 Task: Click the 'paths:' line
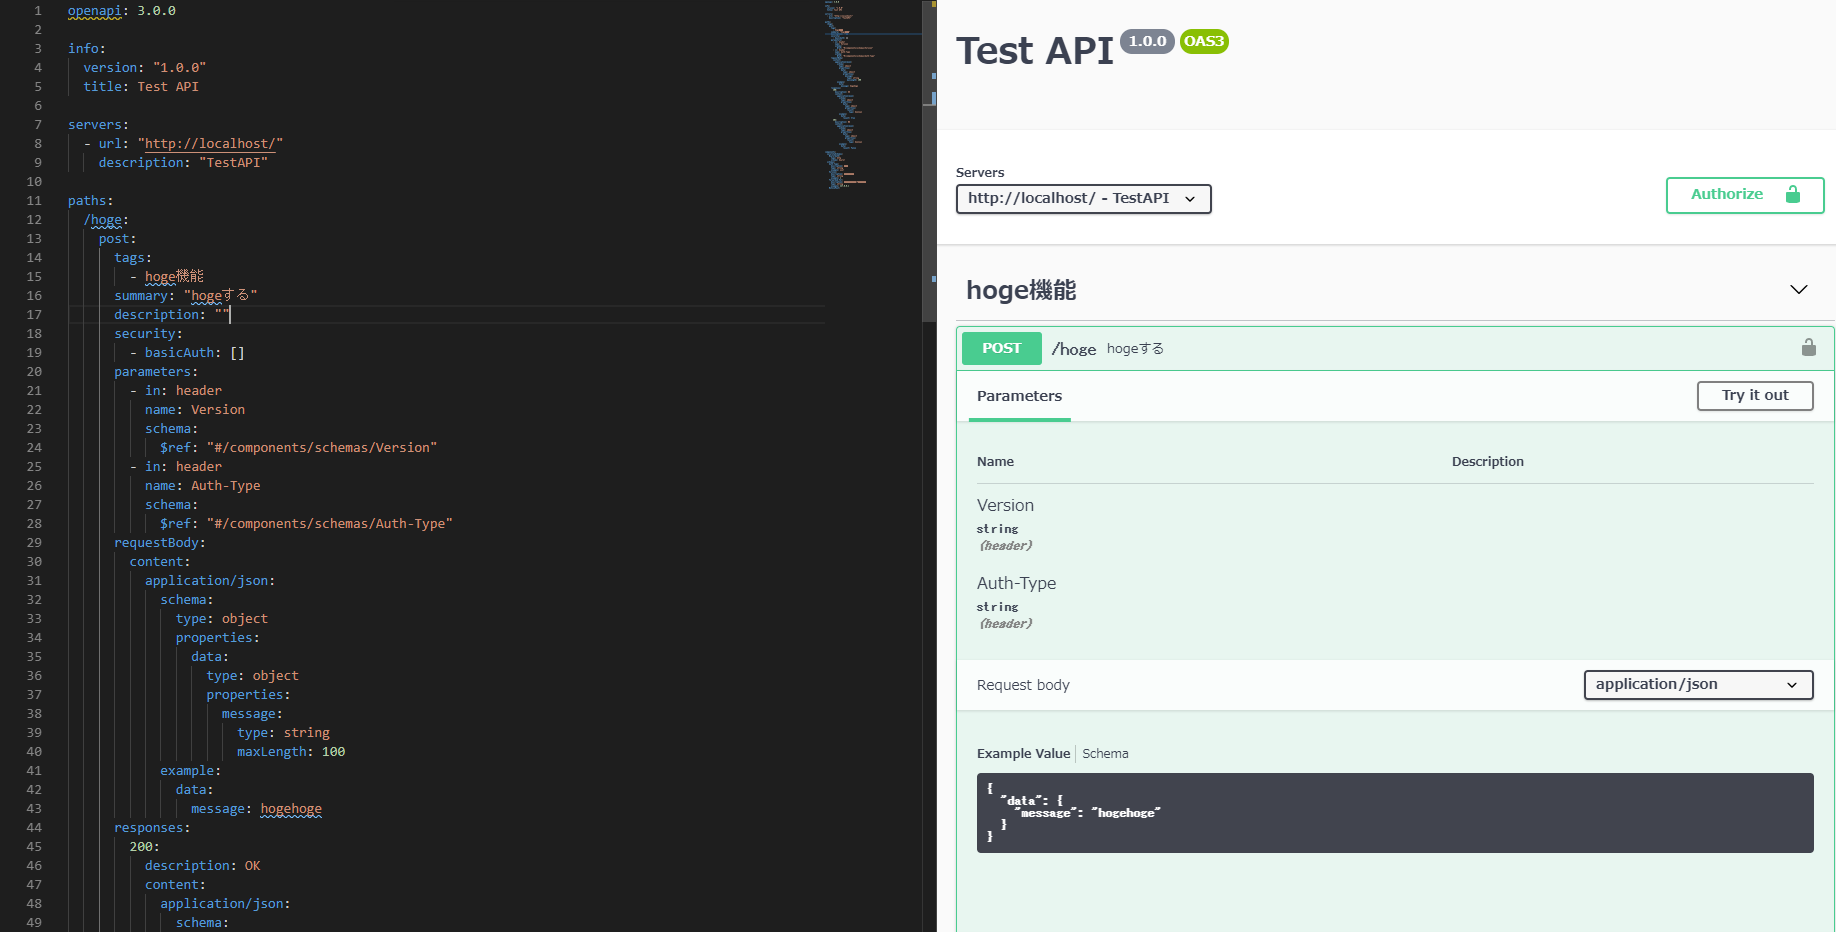tap(91, 201)
